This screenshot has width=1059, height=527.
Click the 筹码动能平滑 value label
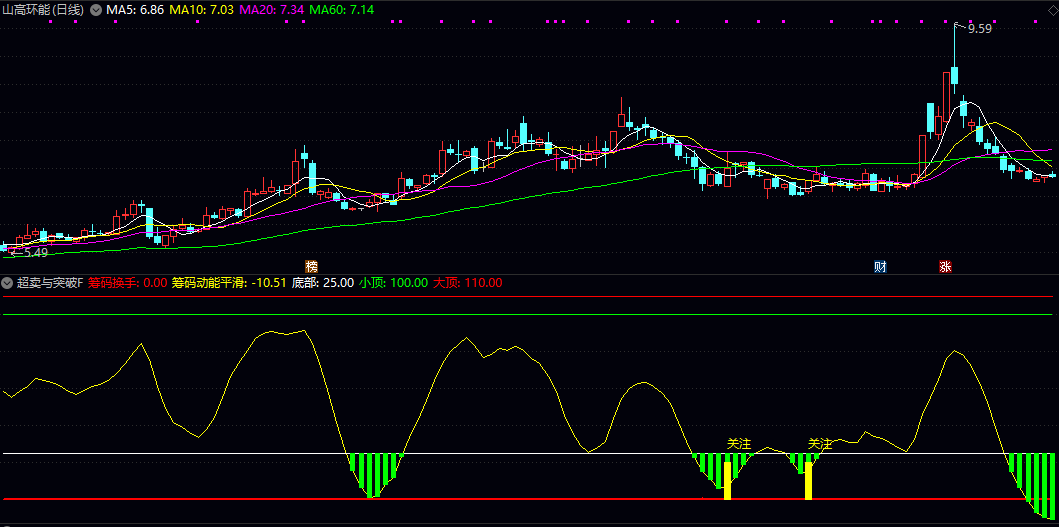(x=229, y=283)
